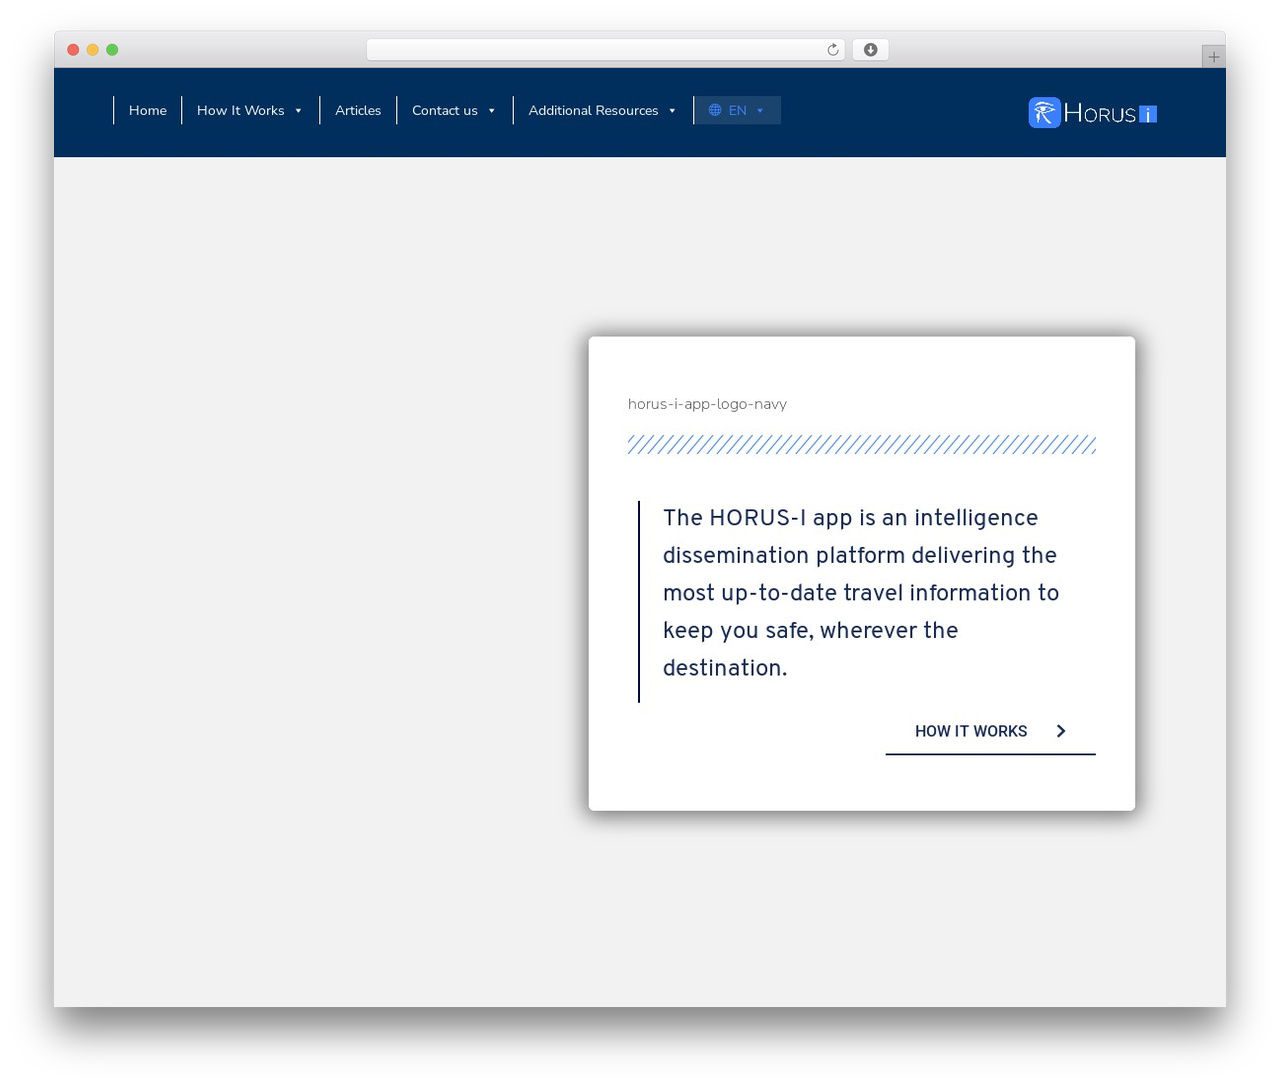Expand the How It Works dropdown arrow
This screenshot has width=1280, height=1084.
click(298, 111)
